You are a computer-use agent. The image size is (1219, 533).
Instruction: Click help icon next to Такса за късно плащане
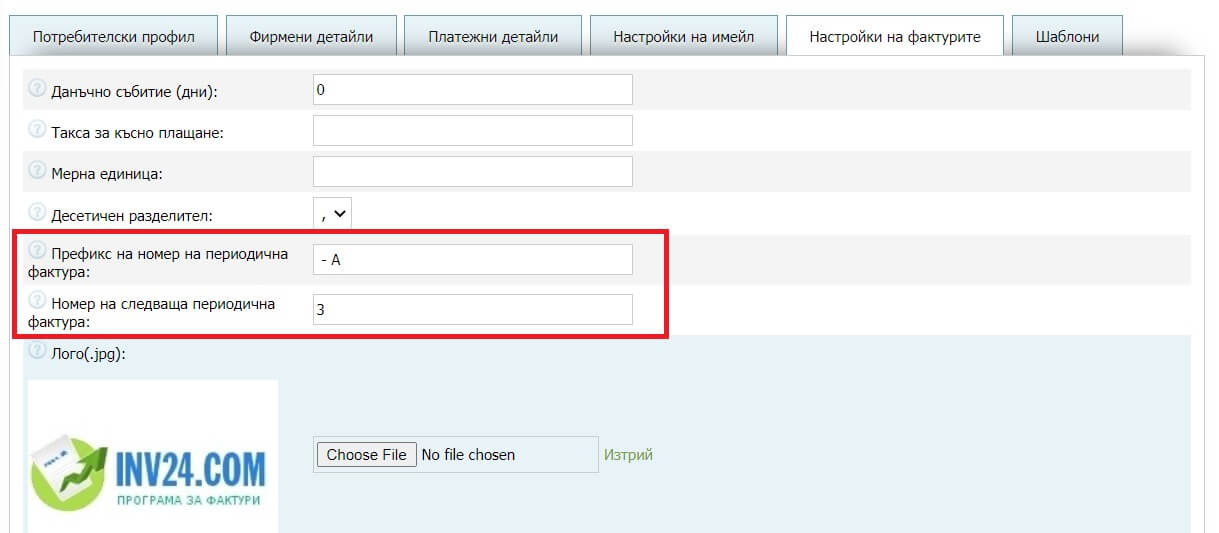coord(38,129)
